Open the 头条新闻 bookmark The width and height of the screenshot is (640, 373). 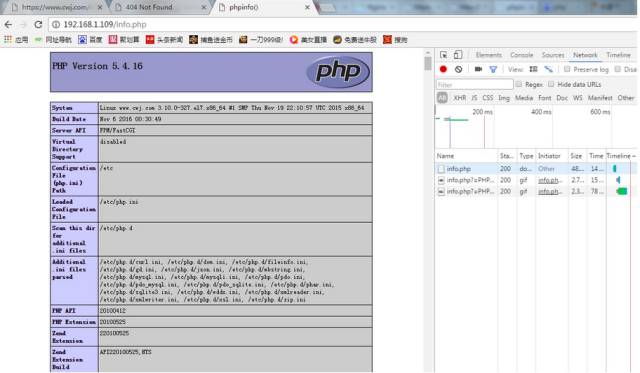coord(164,40)
